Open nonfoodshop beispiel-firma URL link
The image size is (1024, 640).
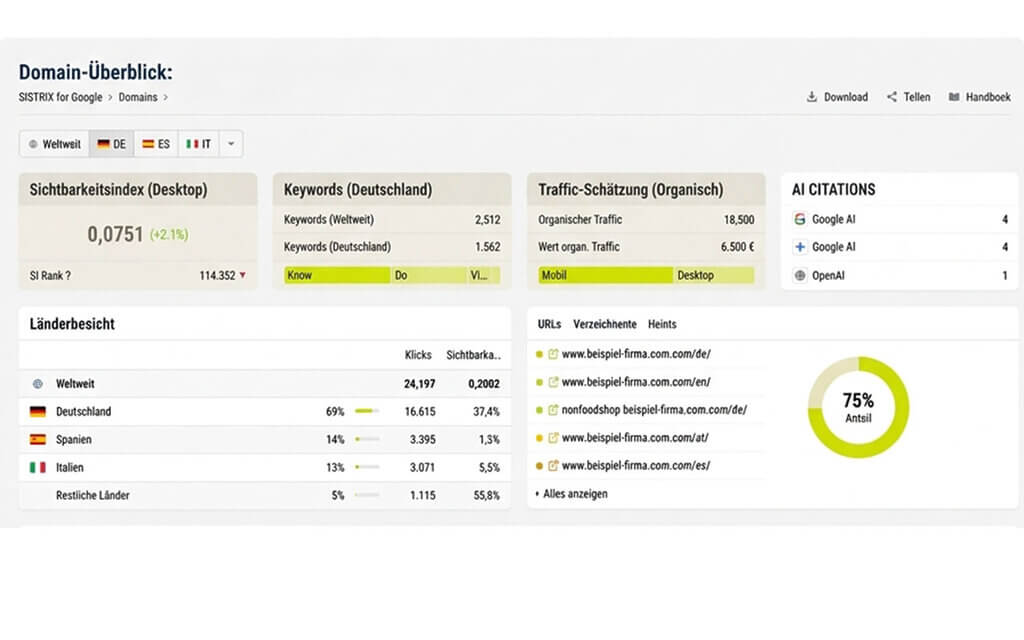(654, 410)
